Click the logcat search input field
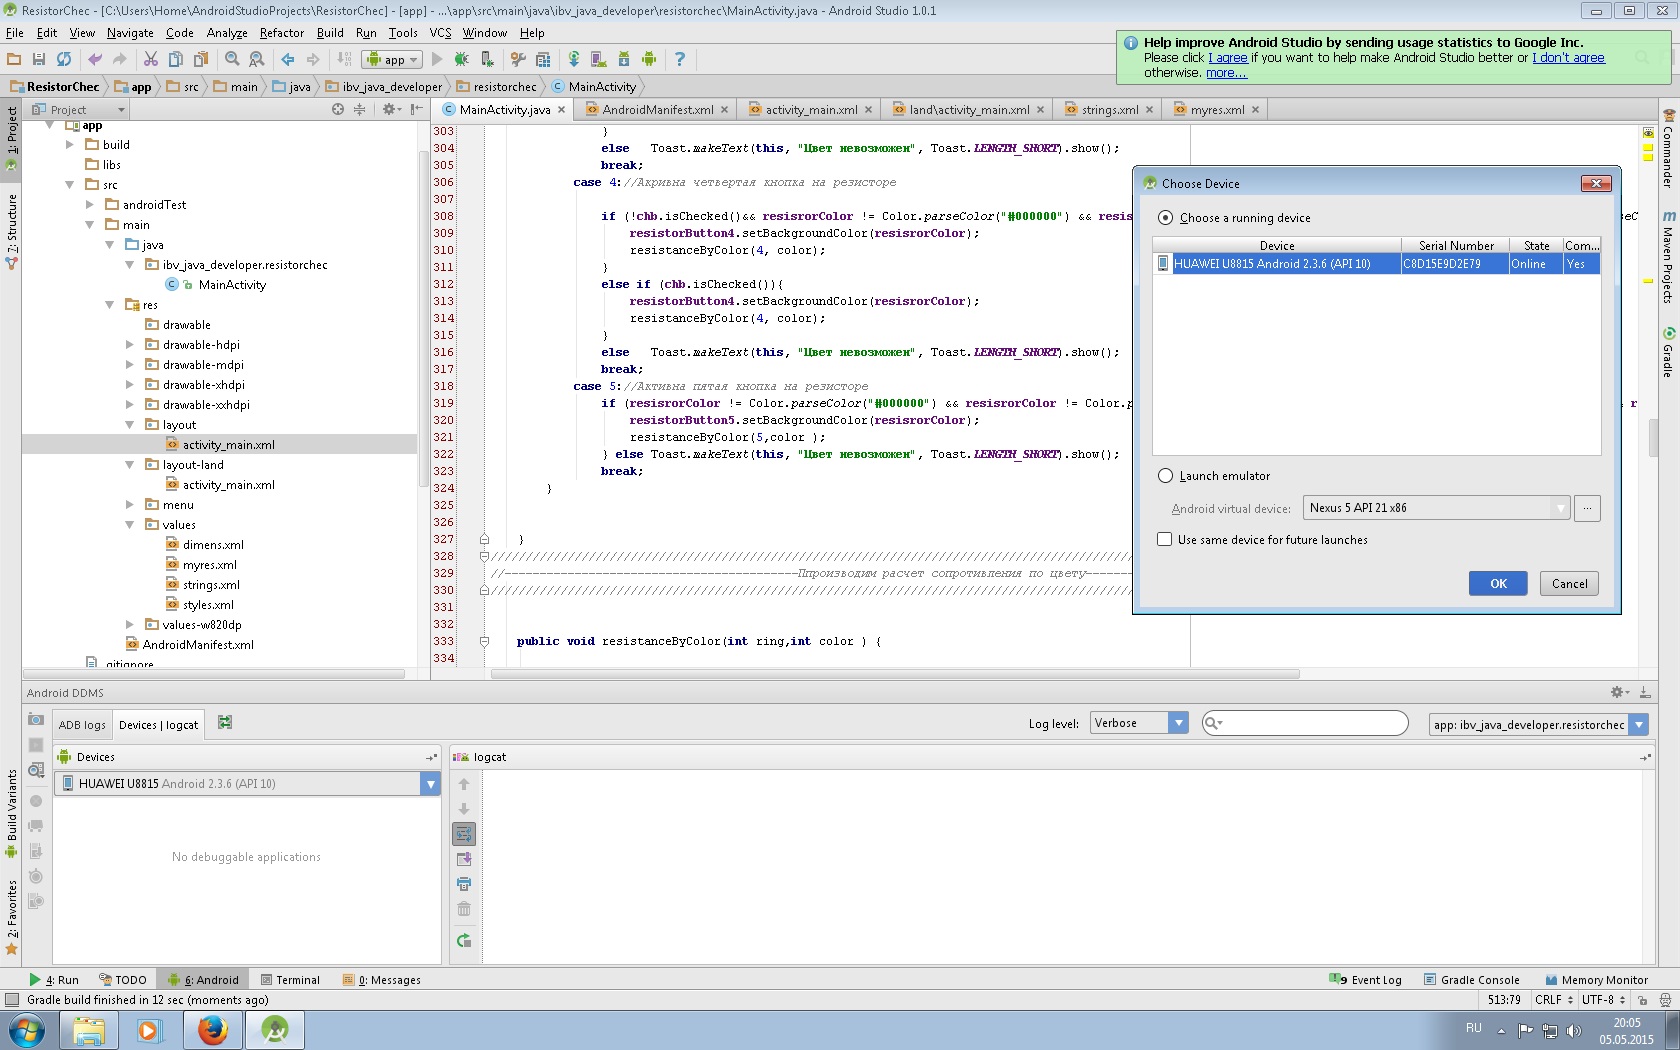 point(1305,723)
